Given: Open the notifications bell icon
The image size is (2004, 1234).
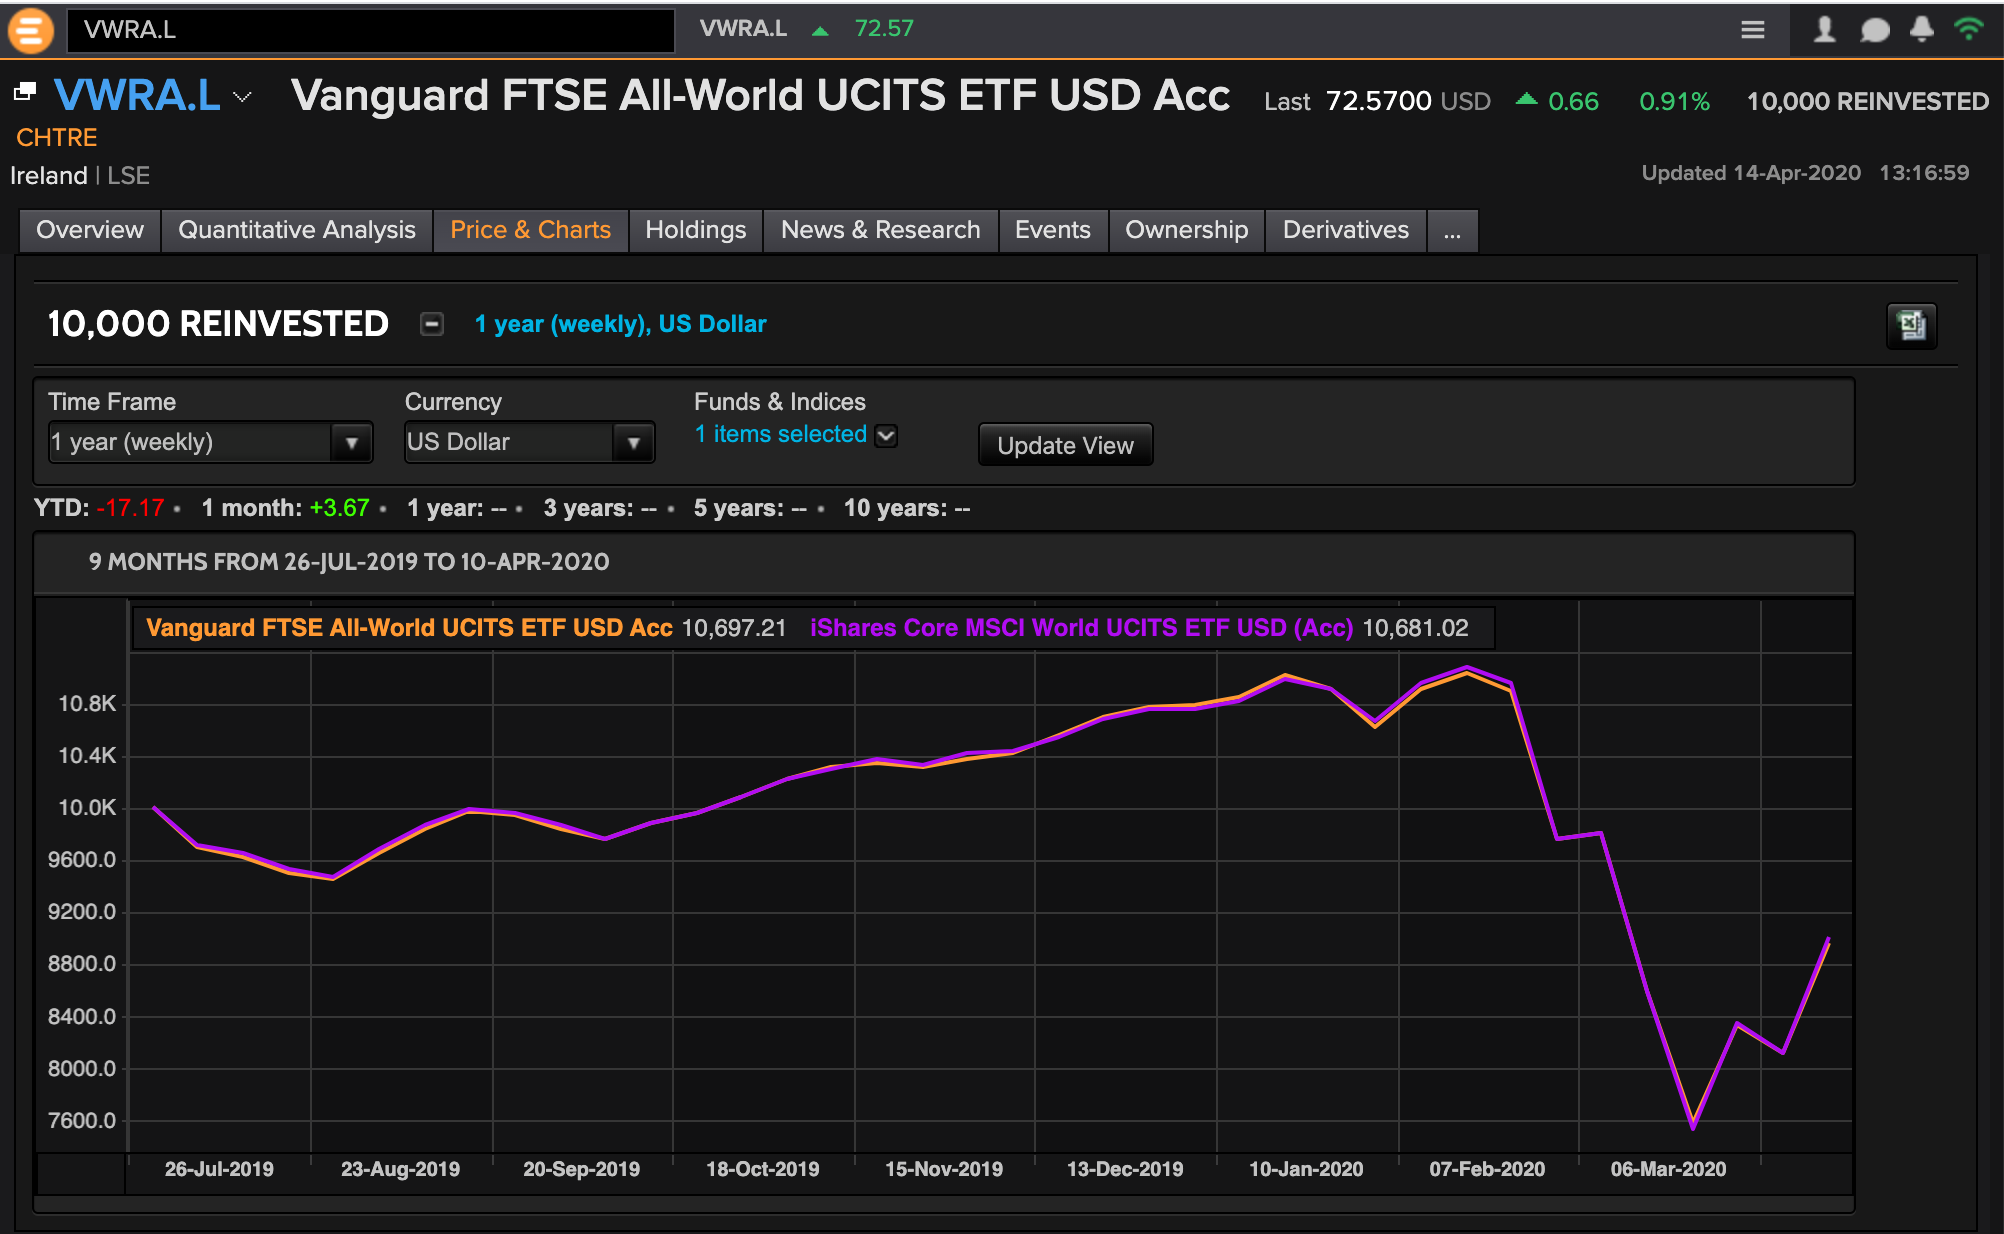Looking at the screenshot, I should coord(1921,29).
